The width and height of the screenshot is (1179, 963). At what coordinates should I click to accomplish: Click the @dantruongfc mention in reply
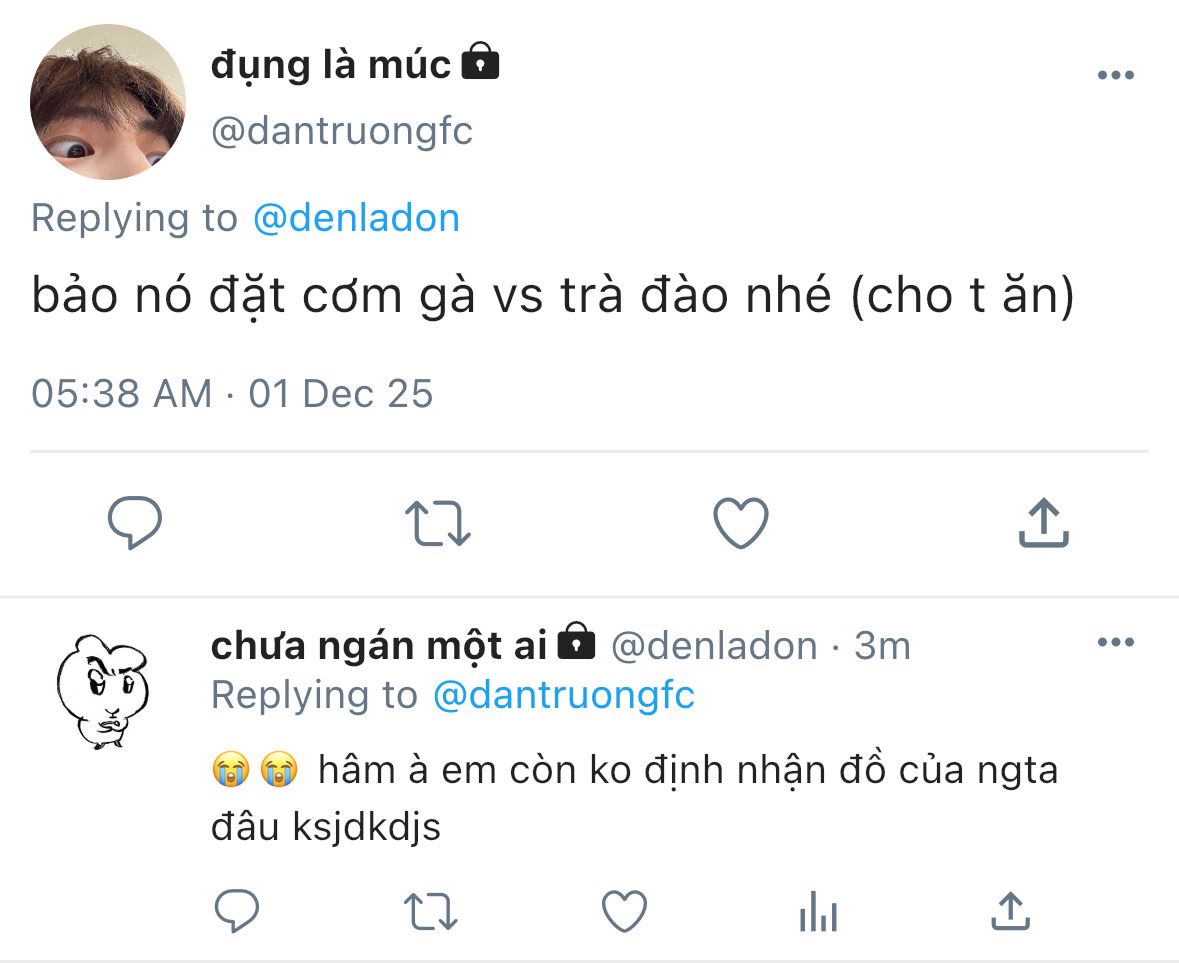563,695
